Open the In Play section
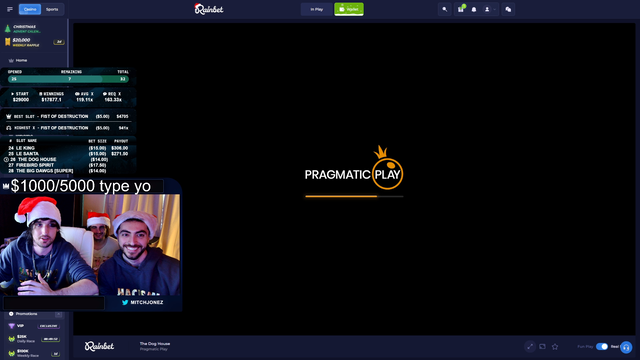 tap(316, 9)
